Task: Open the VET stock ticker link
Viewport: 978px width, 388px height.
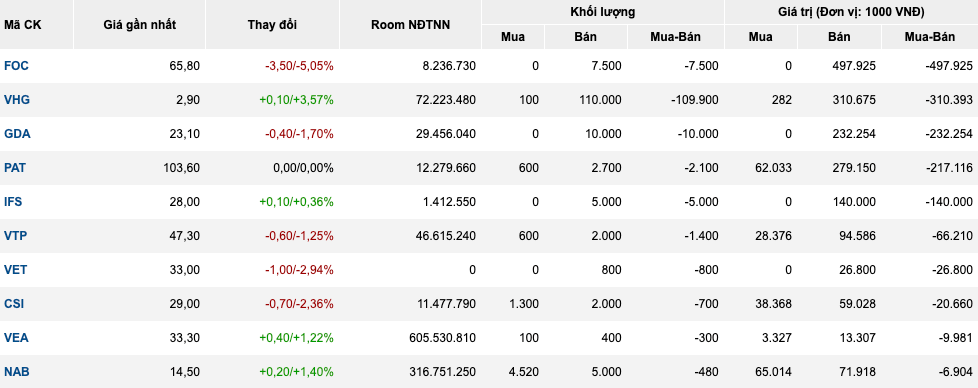Action: coord(16,270)
